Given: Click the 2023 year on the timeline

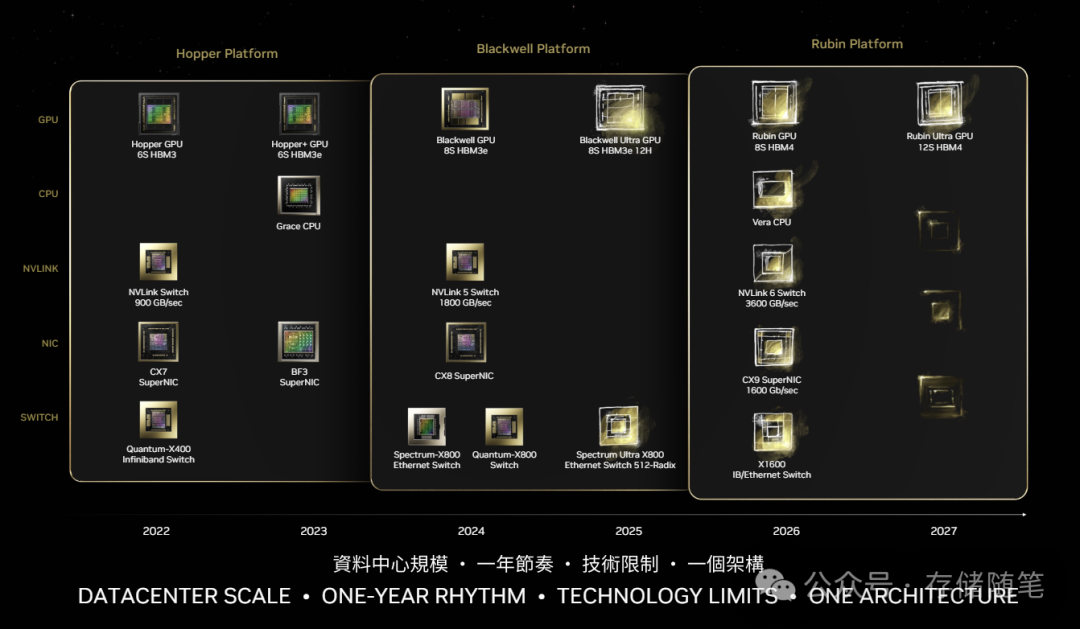Looking at the screenshot, I should [313, 531].
